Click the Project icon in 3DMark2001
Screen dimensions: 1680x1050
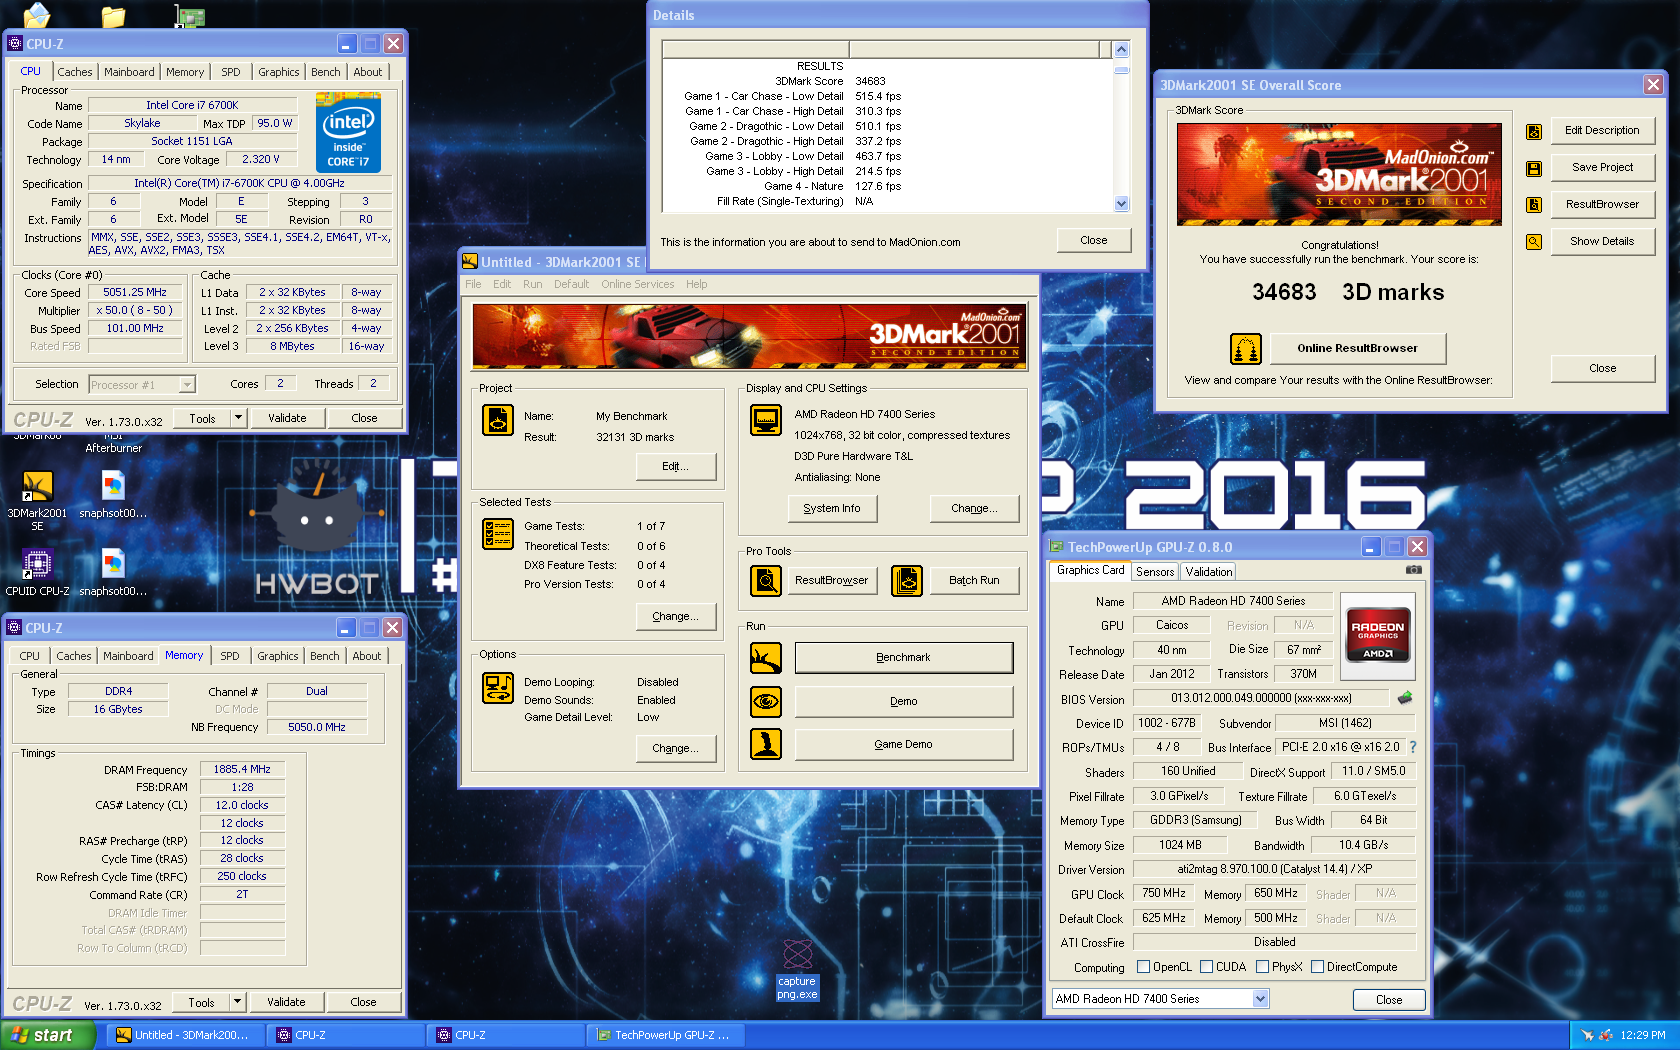tap(497, 420)
